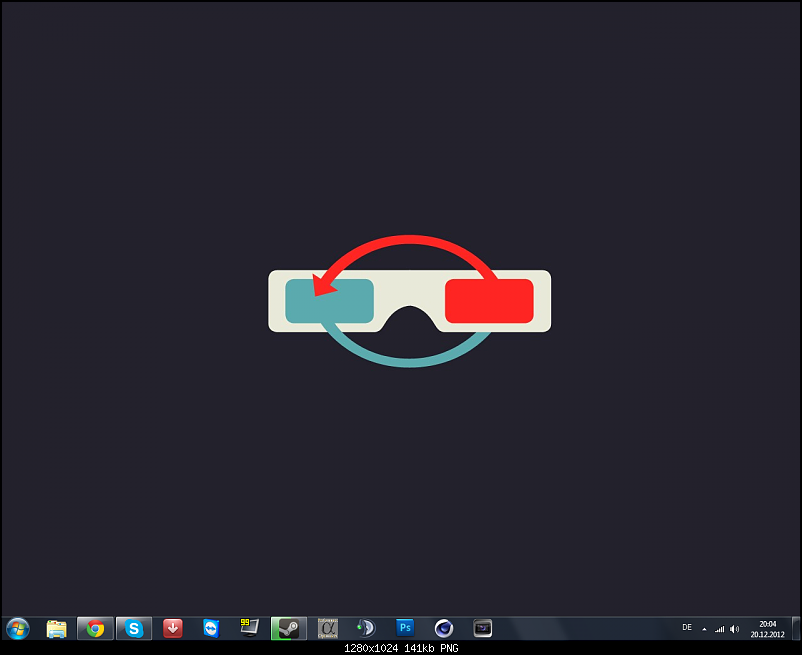Show hidden system tray icons
The height and width of the screenshot is (655, 802).
click(704, 629)
